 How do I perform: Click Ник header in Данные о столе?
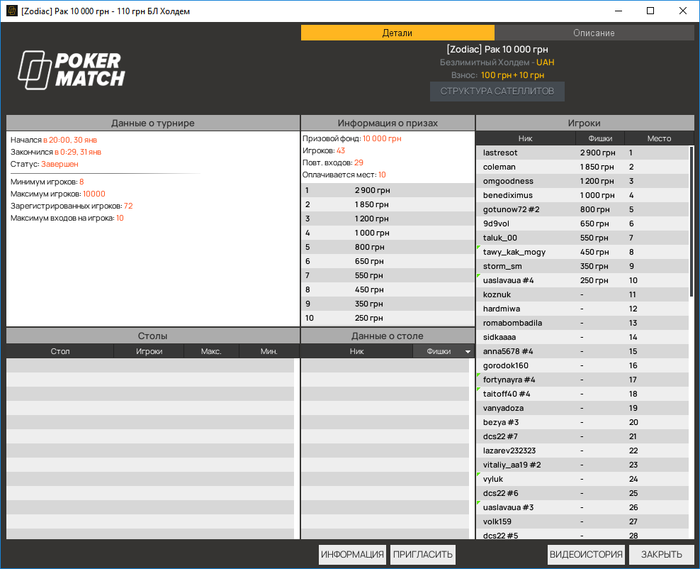coord(356,351)
